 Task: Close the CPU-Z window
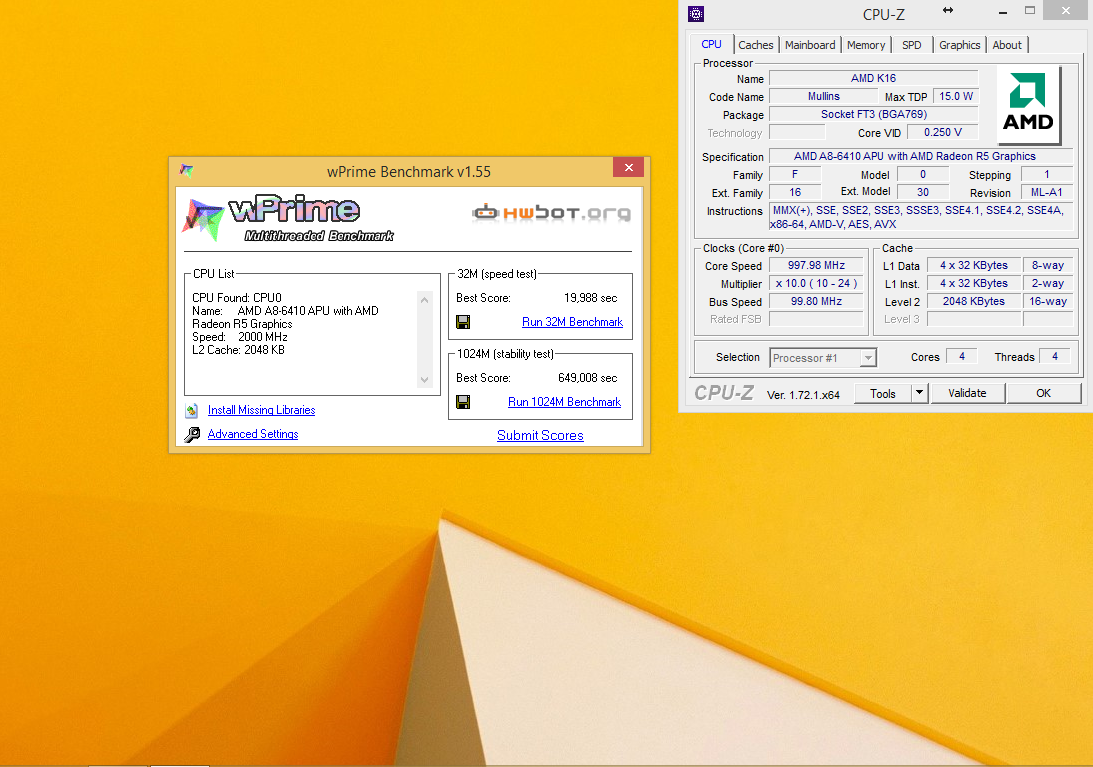pos(1066,10)
